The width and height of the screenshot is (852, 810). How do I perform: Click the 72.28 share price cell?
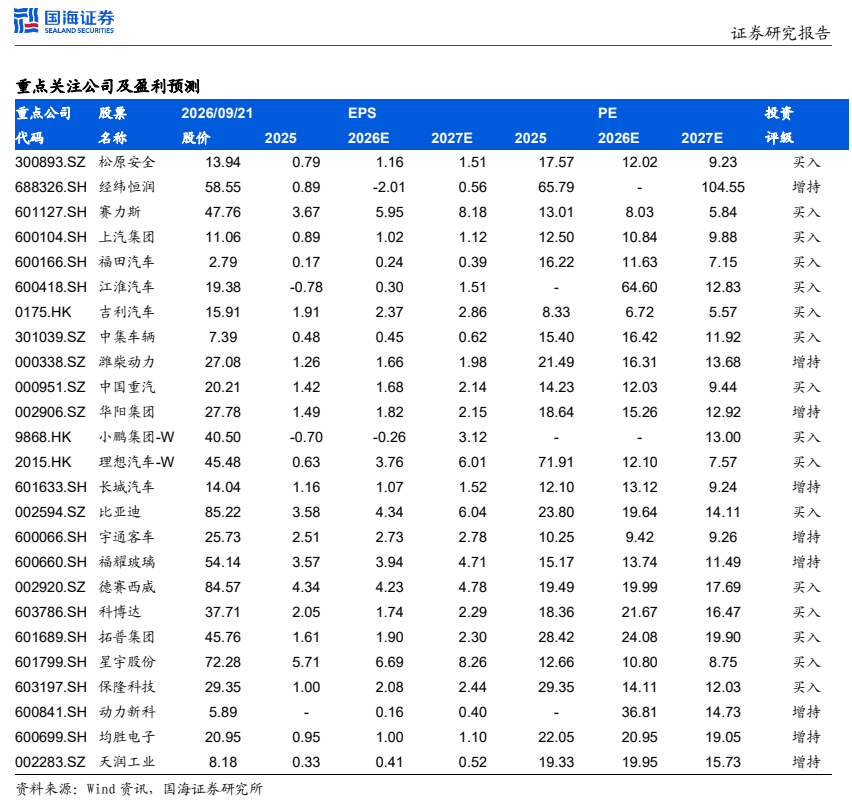[223, 662]
